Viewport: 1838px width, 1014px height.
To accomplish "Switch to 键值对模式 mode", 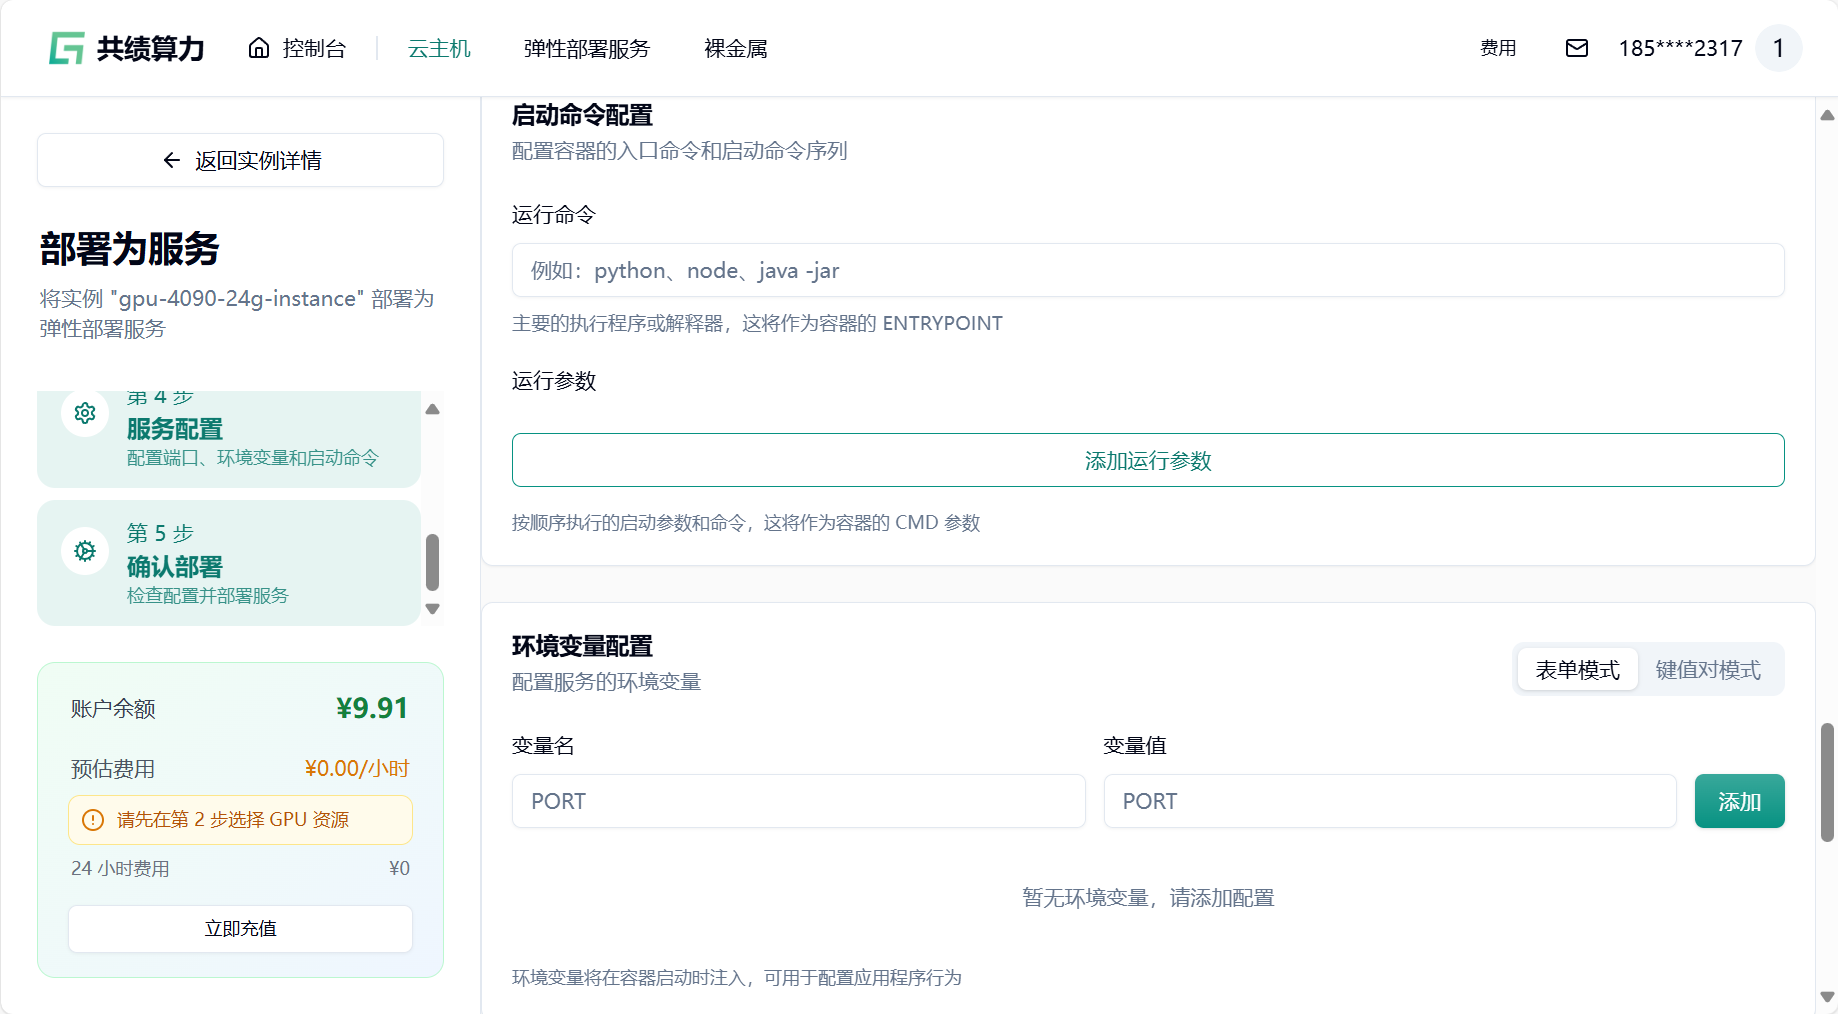I will pos(1707,670).
